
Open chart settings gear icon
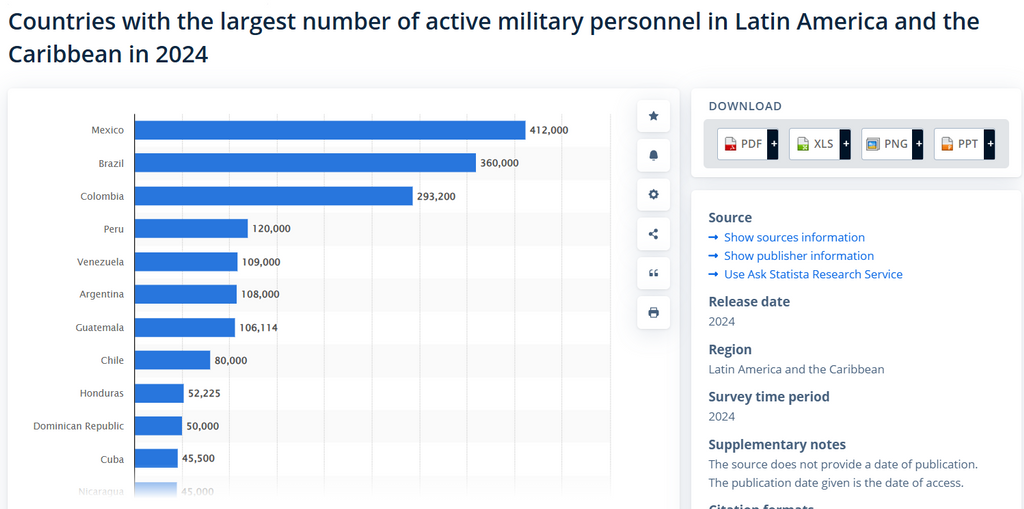point(653,194)
